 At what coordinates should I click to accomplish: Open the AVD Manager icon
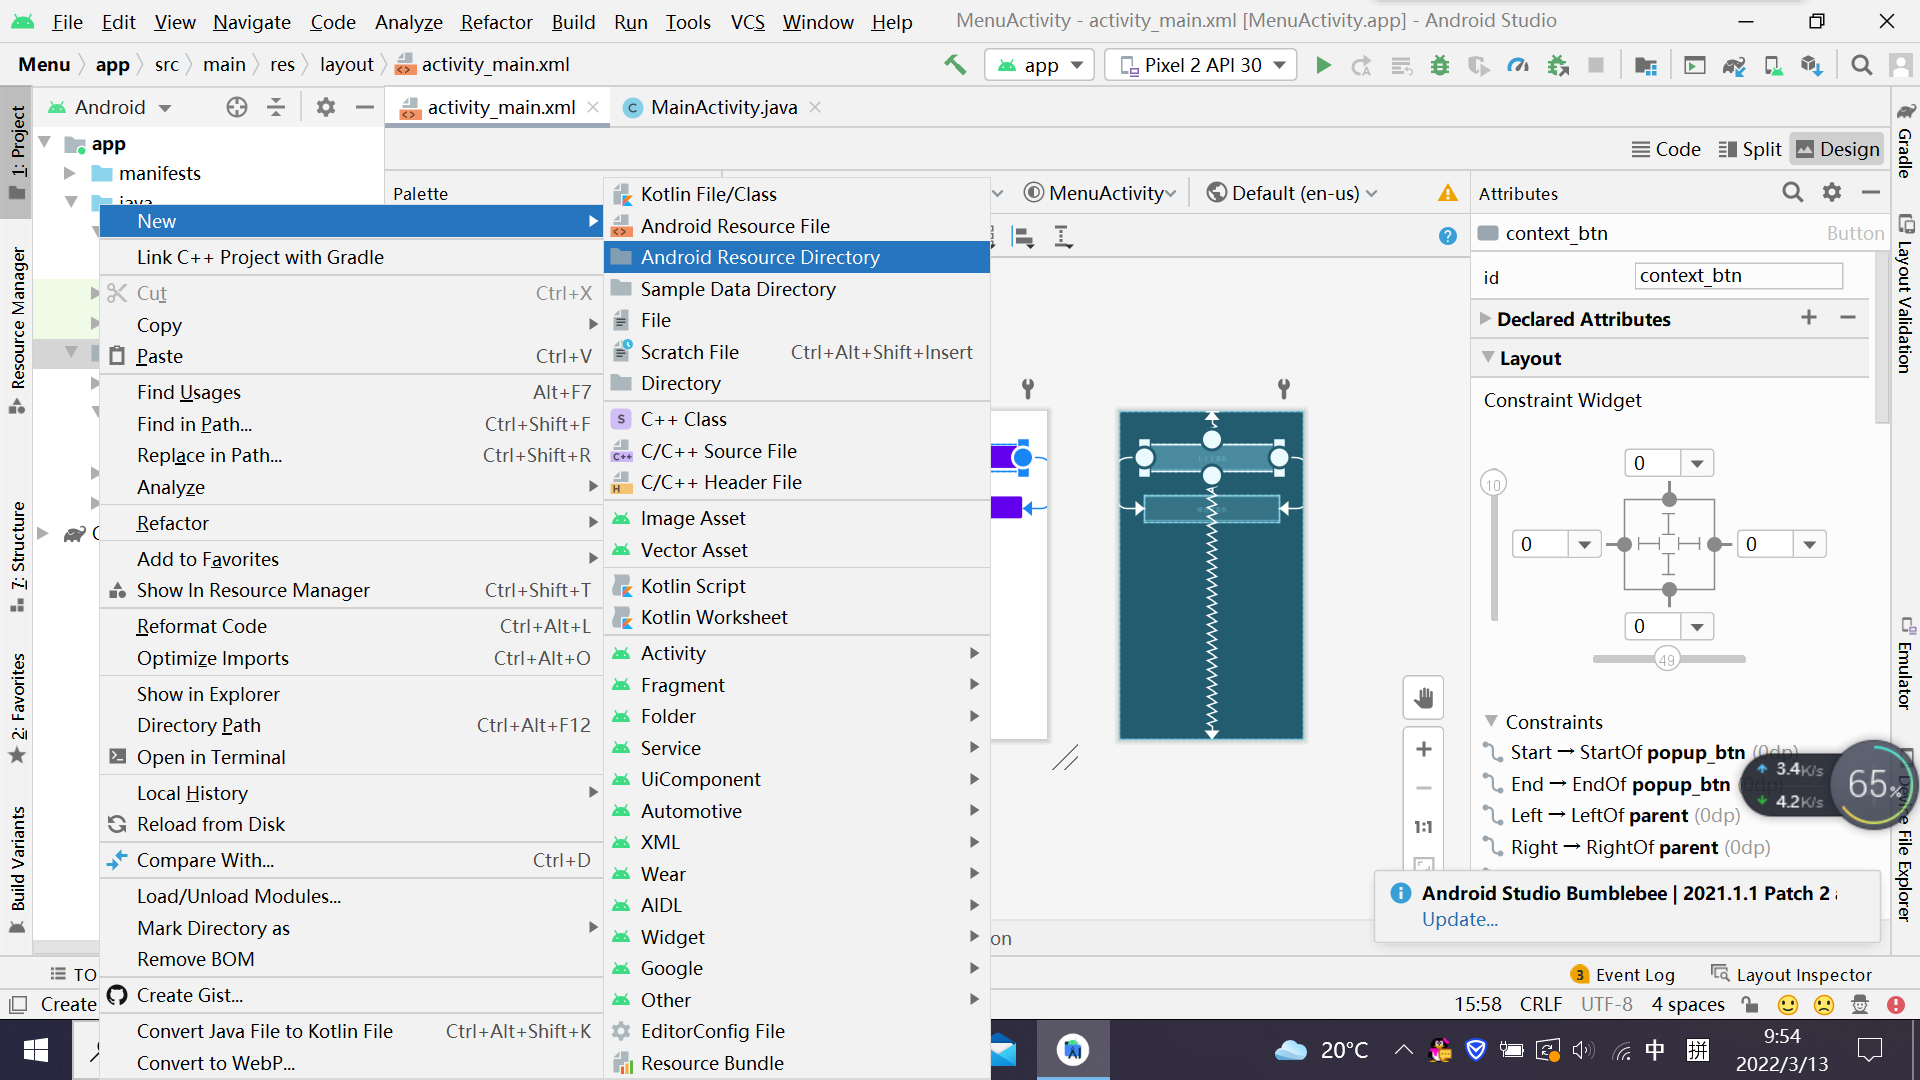click(1773, 65)
